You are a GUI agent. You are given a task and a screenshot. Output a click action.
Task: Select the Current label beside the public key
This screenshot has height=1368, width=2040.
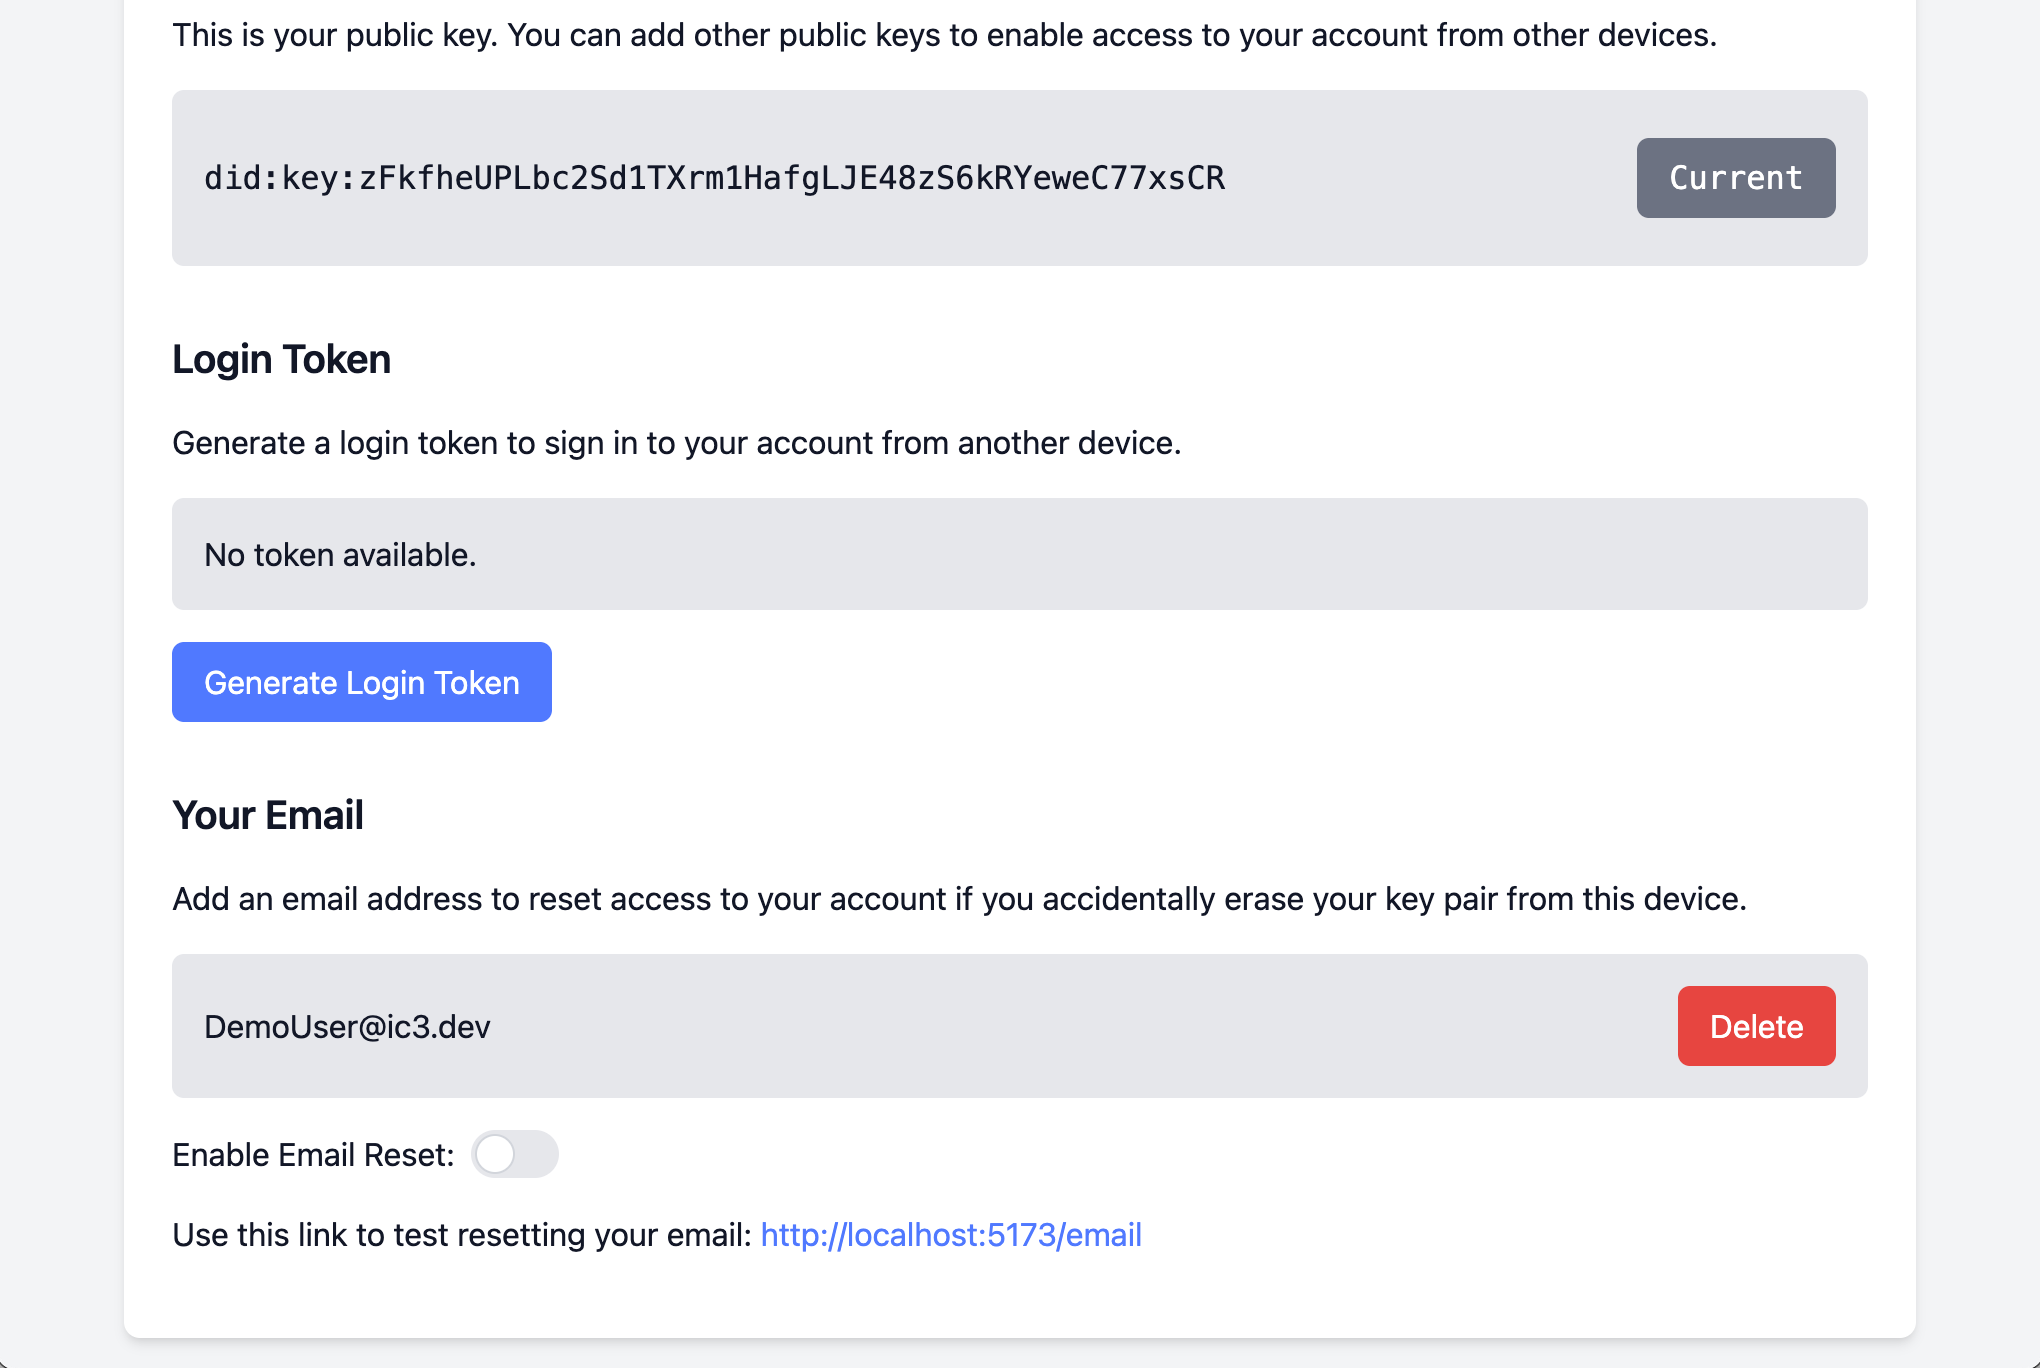click(1735, 178)
